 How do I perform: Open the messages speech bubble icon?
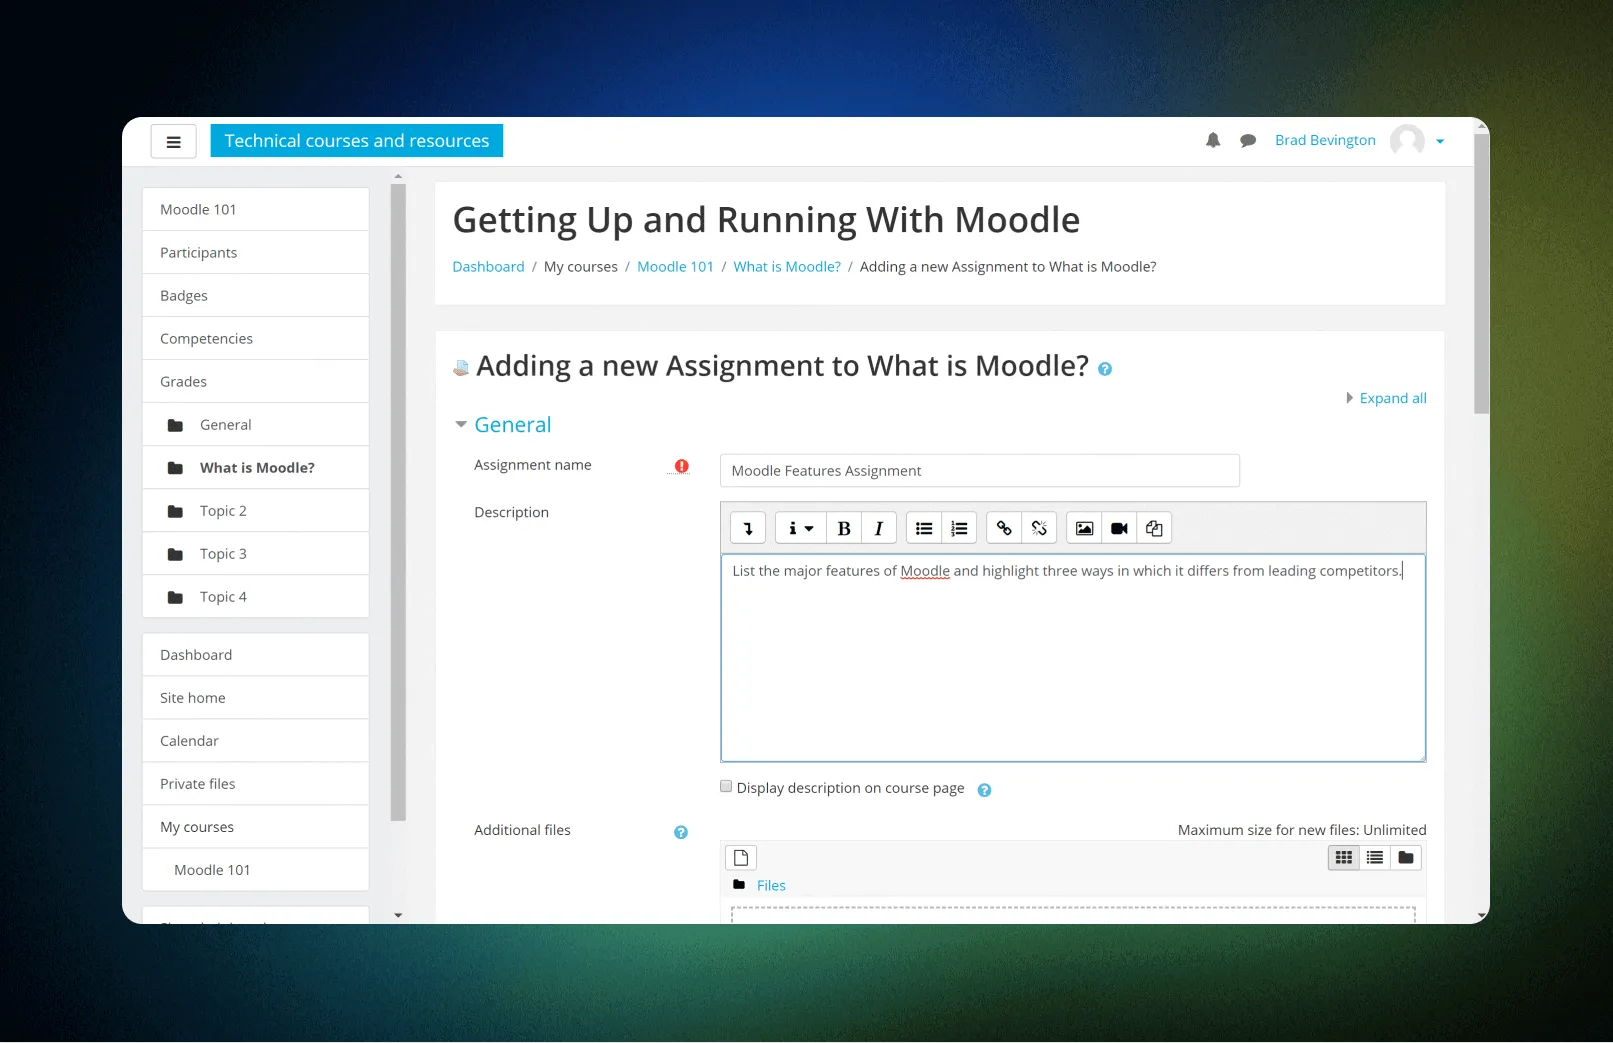click(x=1248, y=141)
